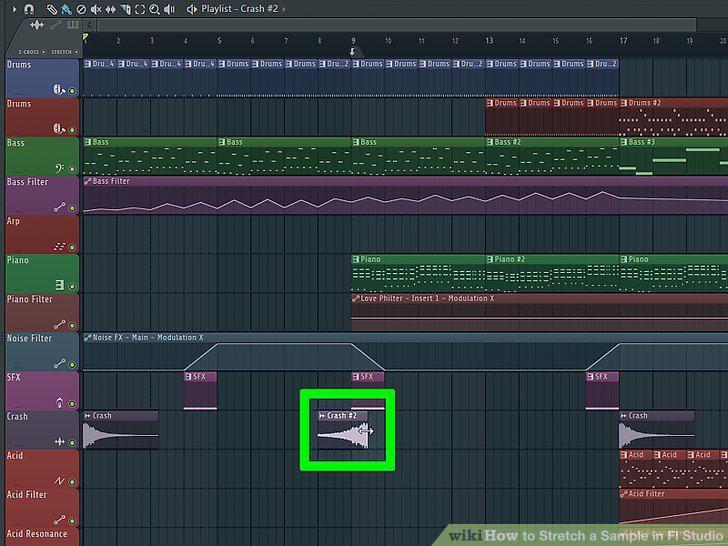Open the playlist options menu arrow
Image resolution: width=728 pixels, height=546 pixels.
(x=14, y=9)
